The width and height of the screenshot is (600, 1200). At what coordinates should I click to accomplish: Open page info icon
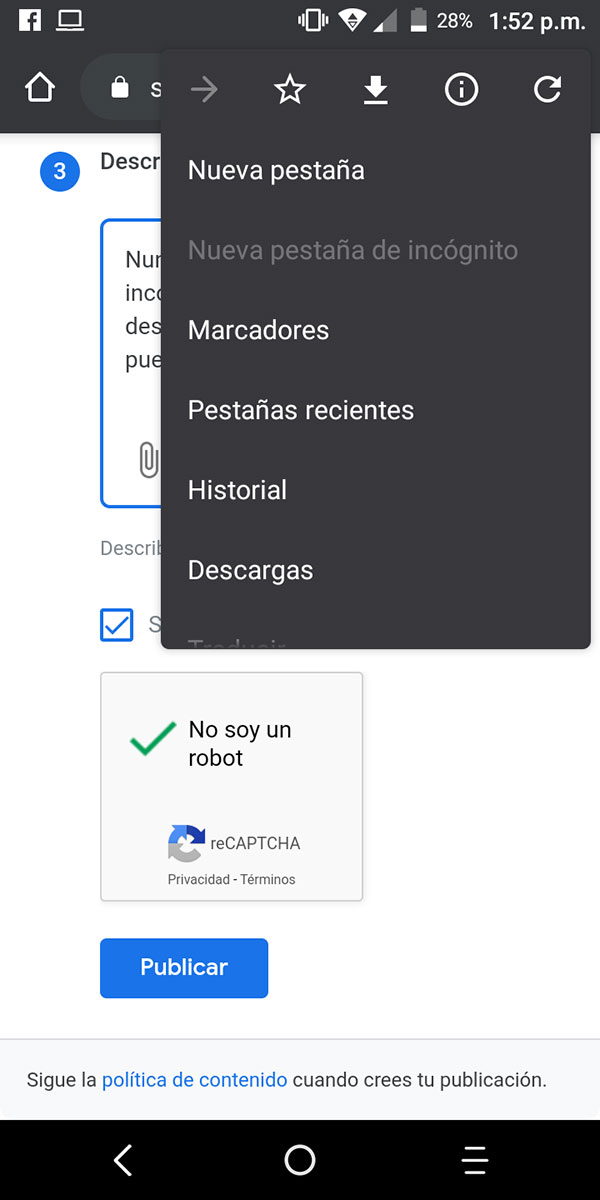461,91
